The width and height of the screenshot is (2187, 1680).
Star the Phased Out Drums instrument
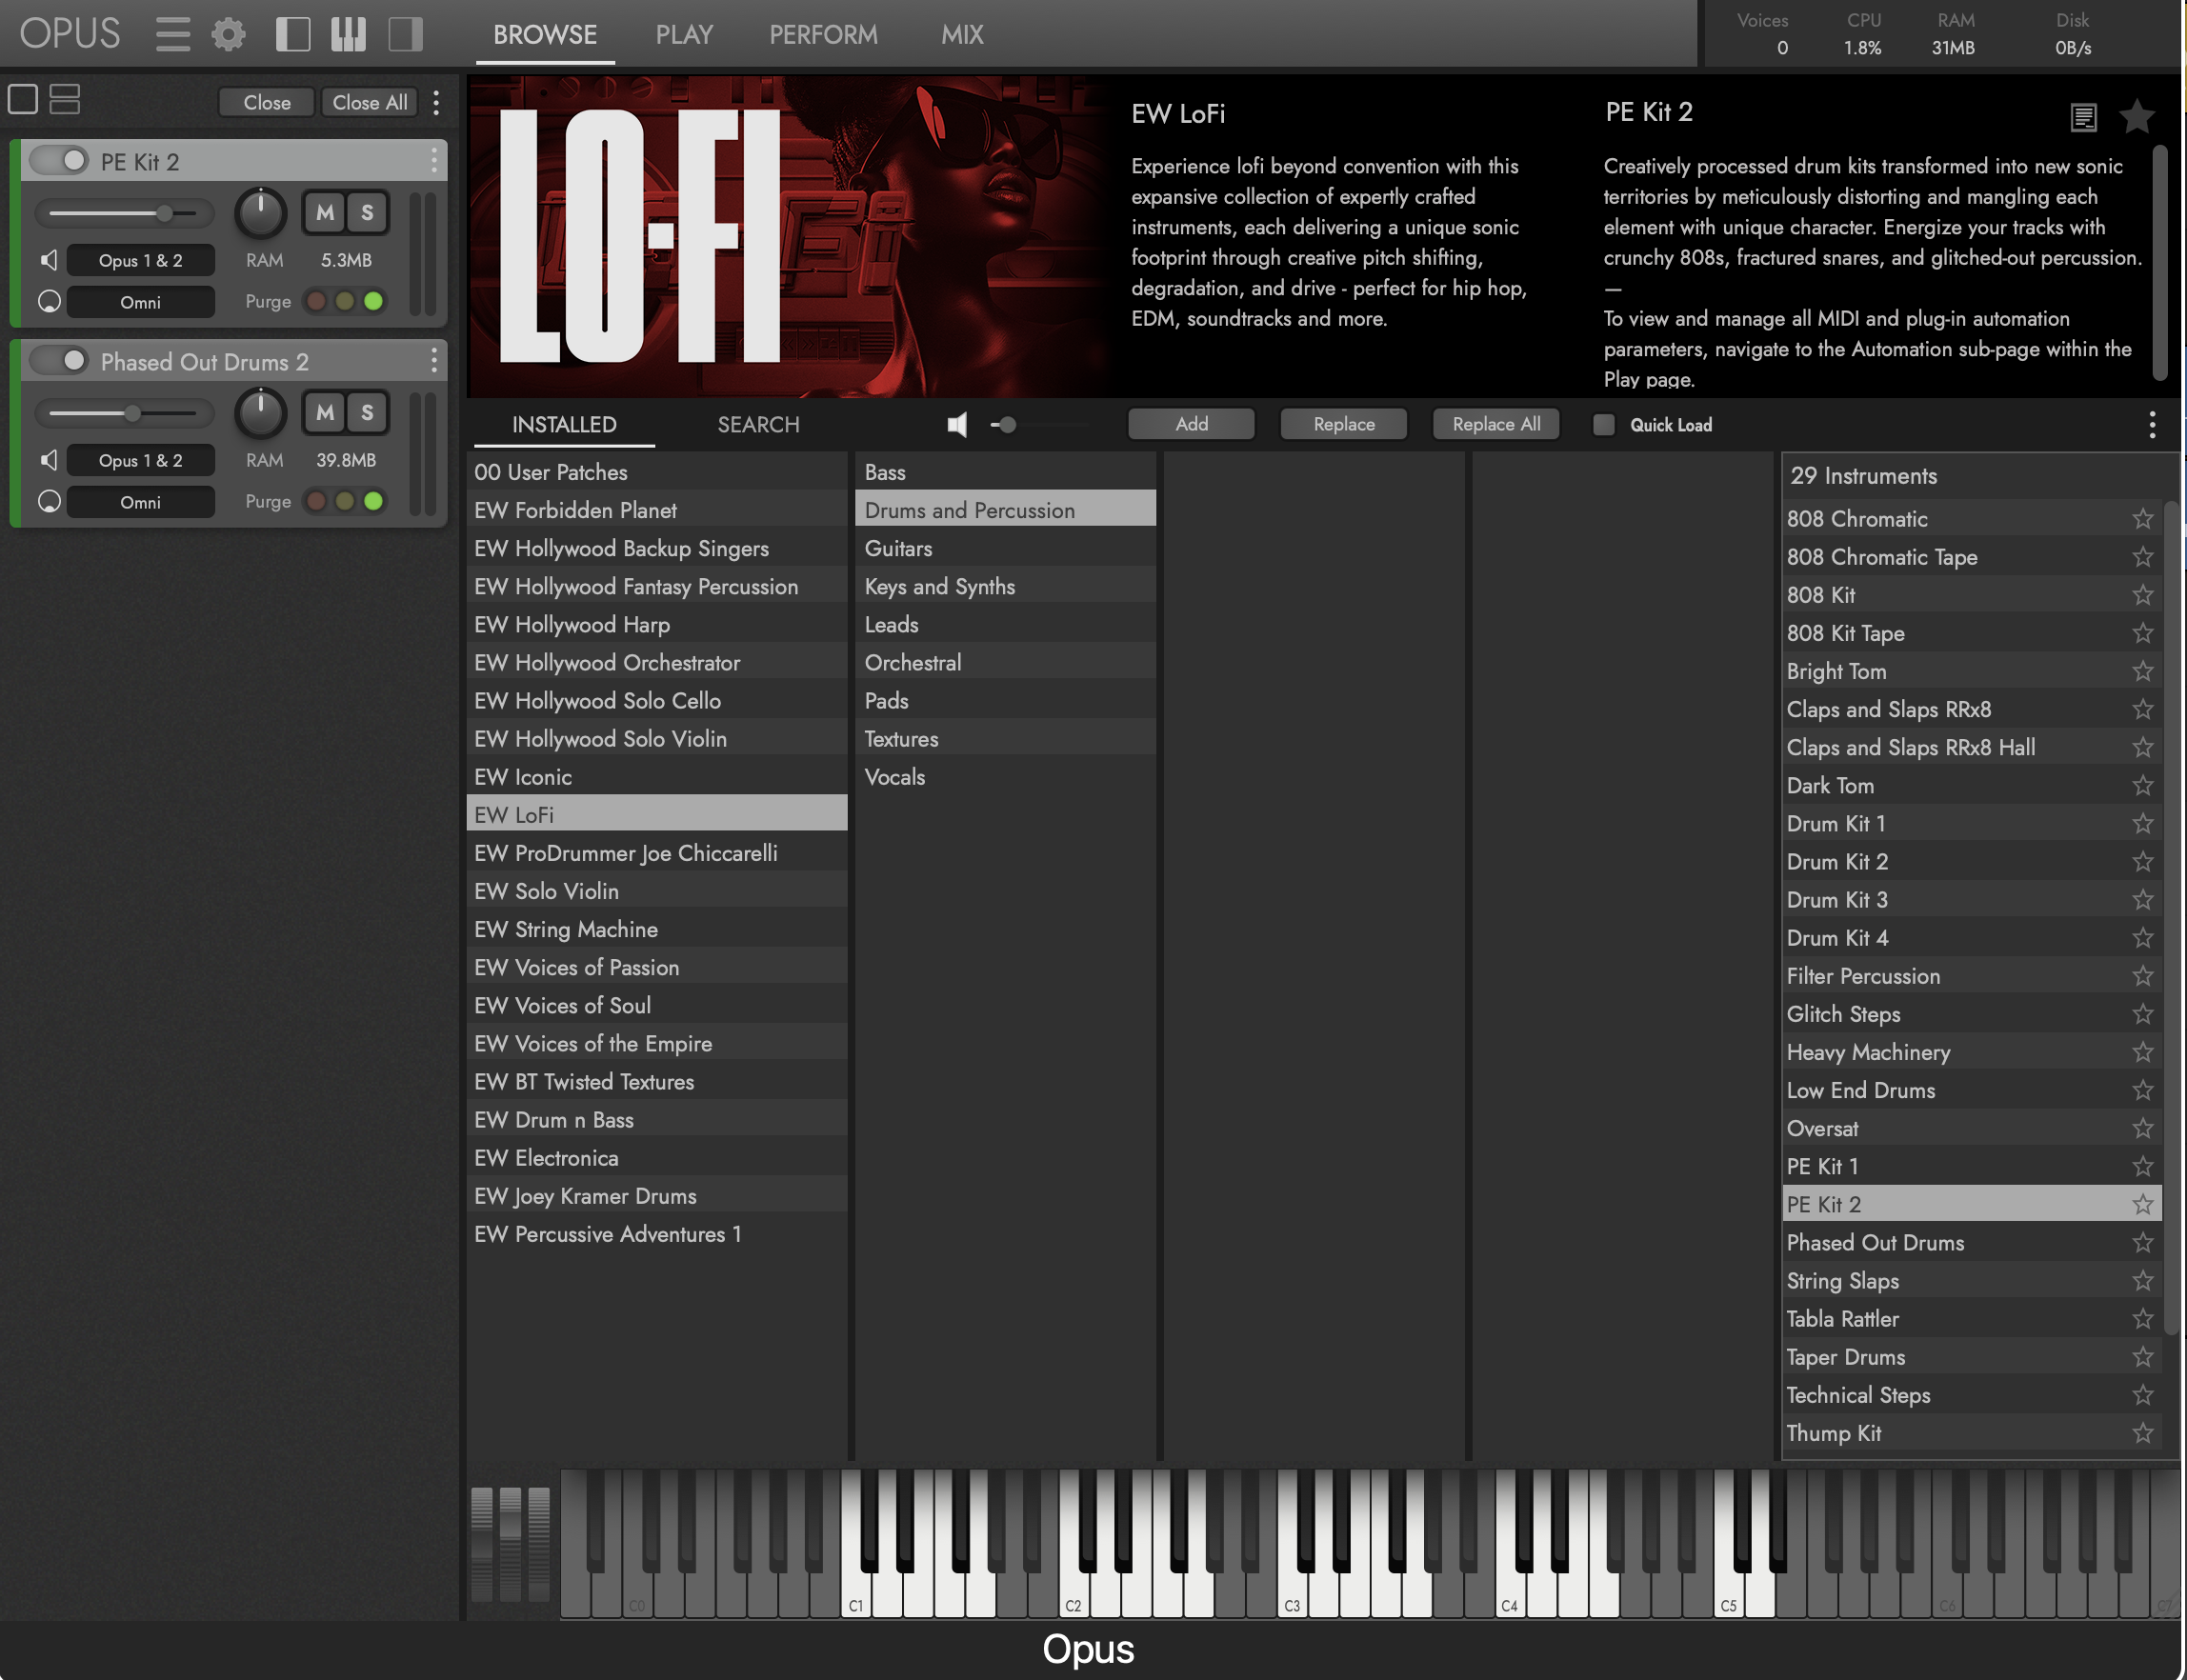(2142, 1242)
